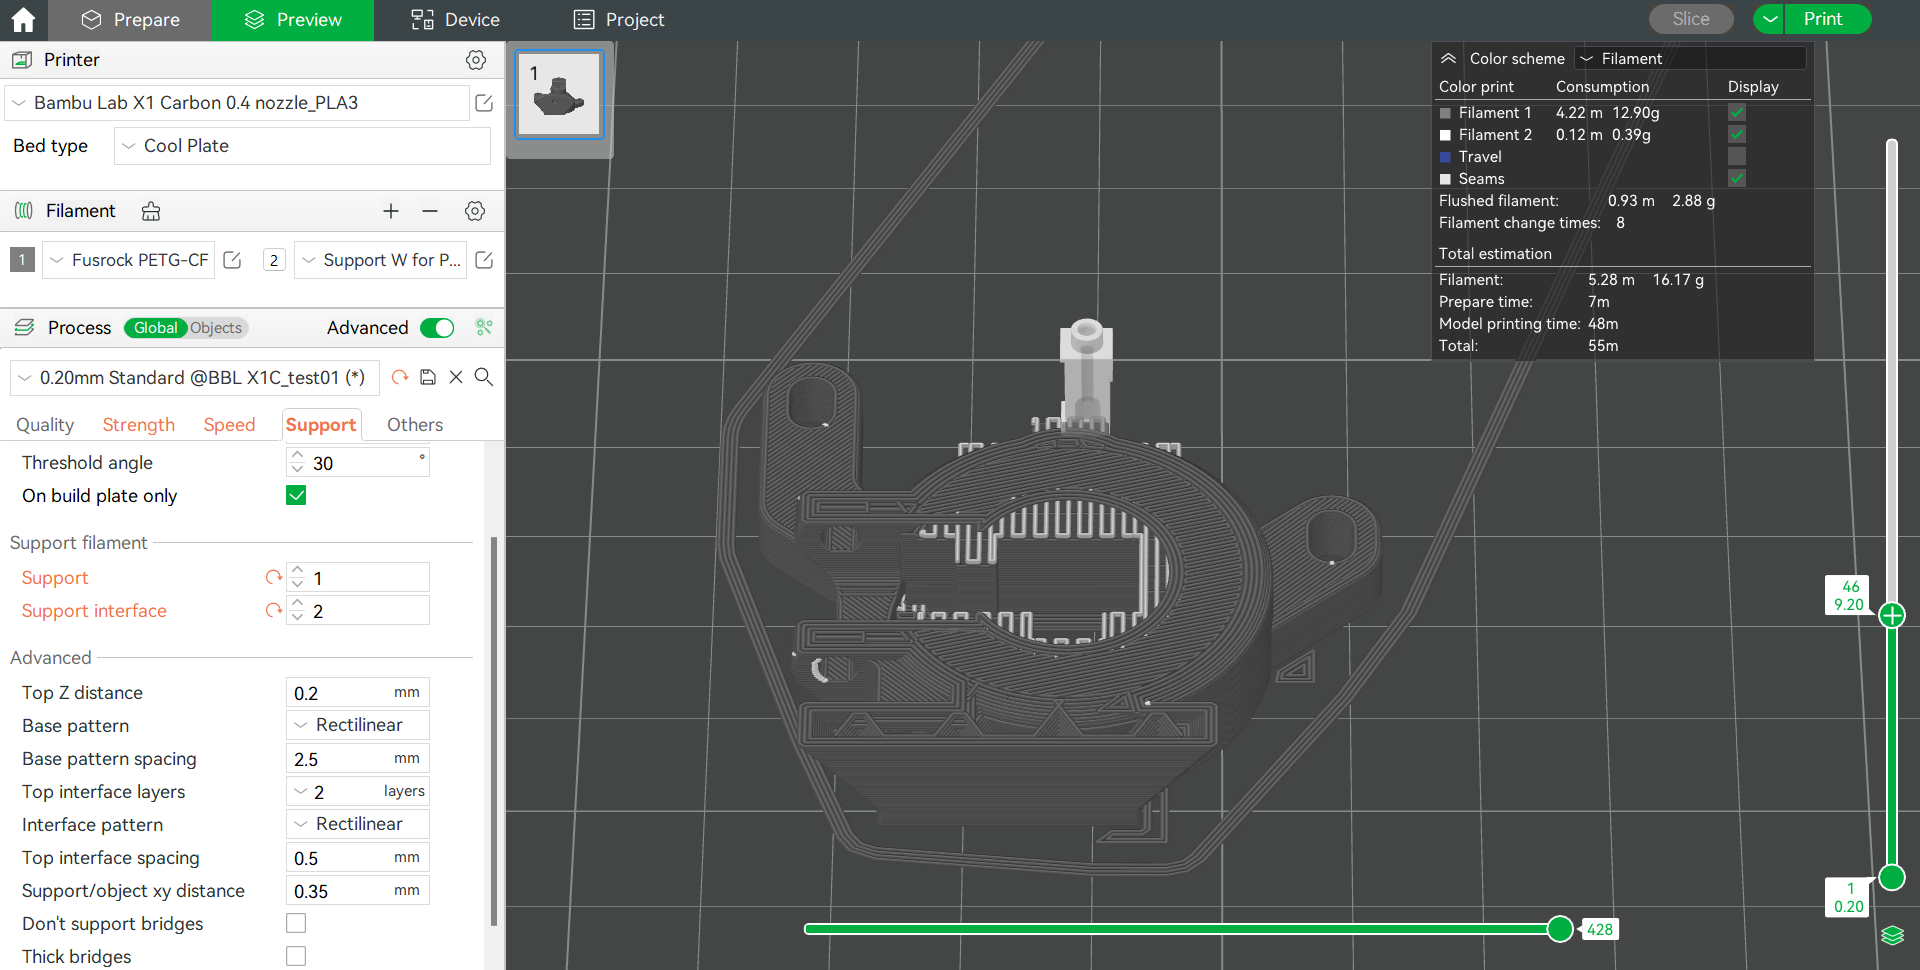The width and height of the screenshot is (1920, 970).
Task: Open compare presets icon in Process header
Action: pyautogui.click(x=484, y=328)
